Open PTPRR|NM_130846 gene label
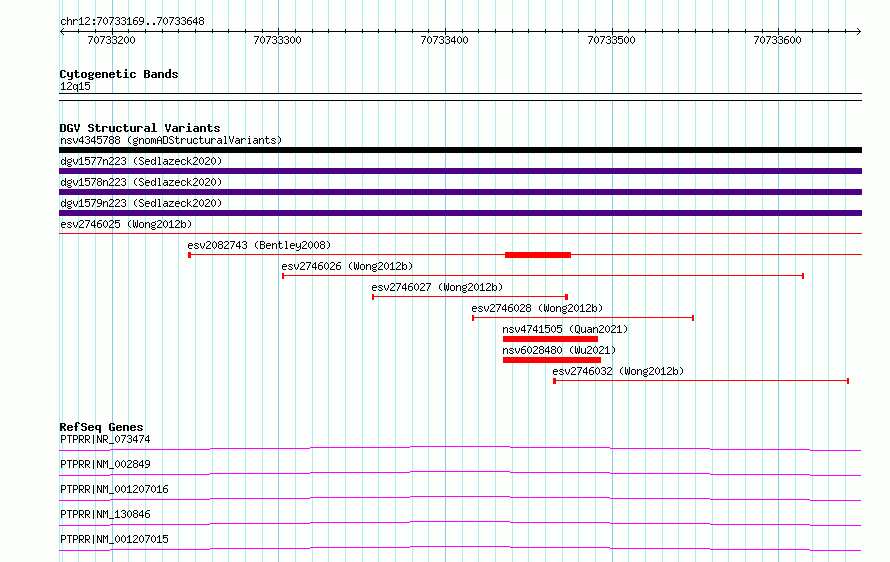The height and width of the screenshot is (562, 890). coord(105,514)
